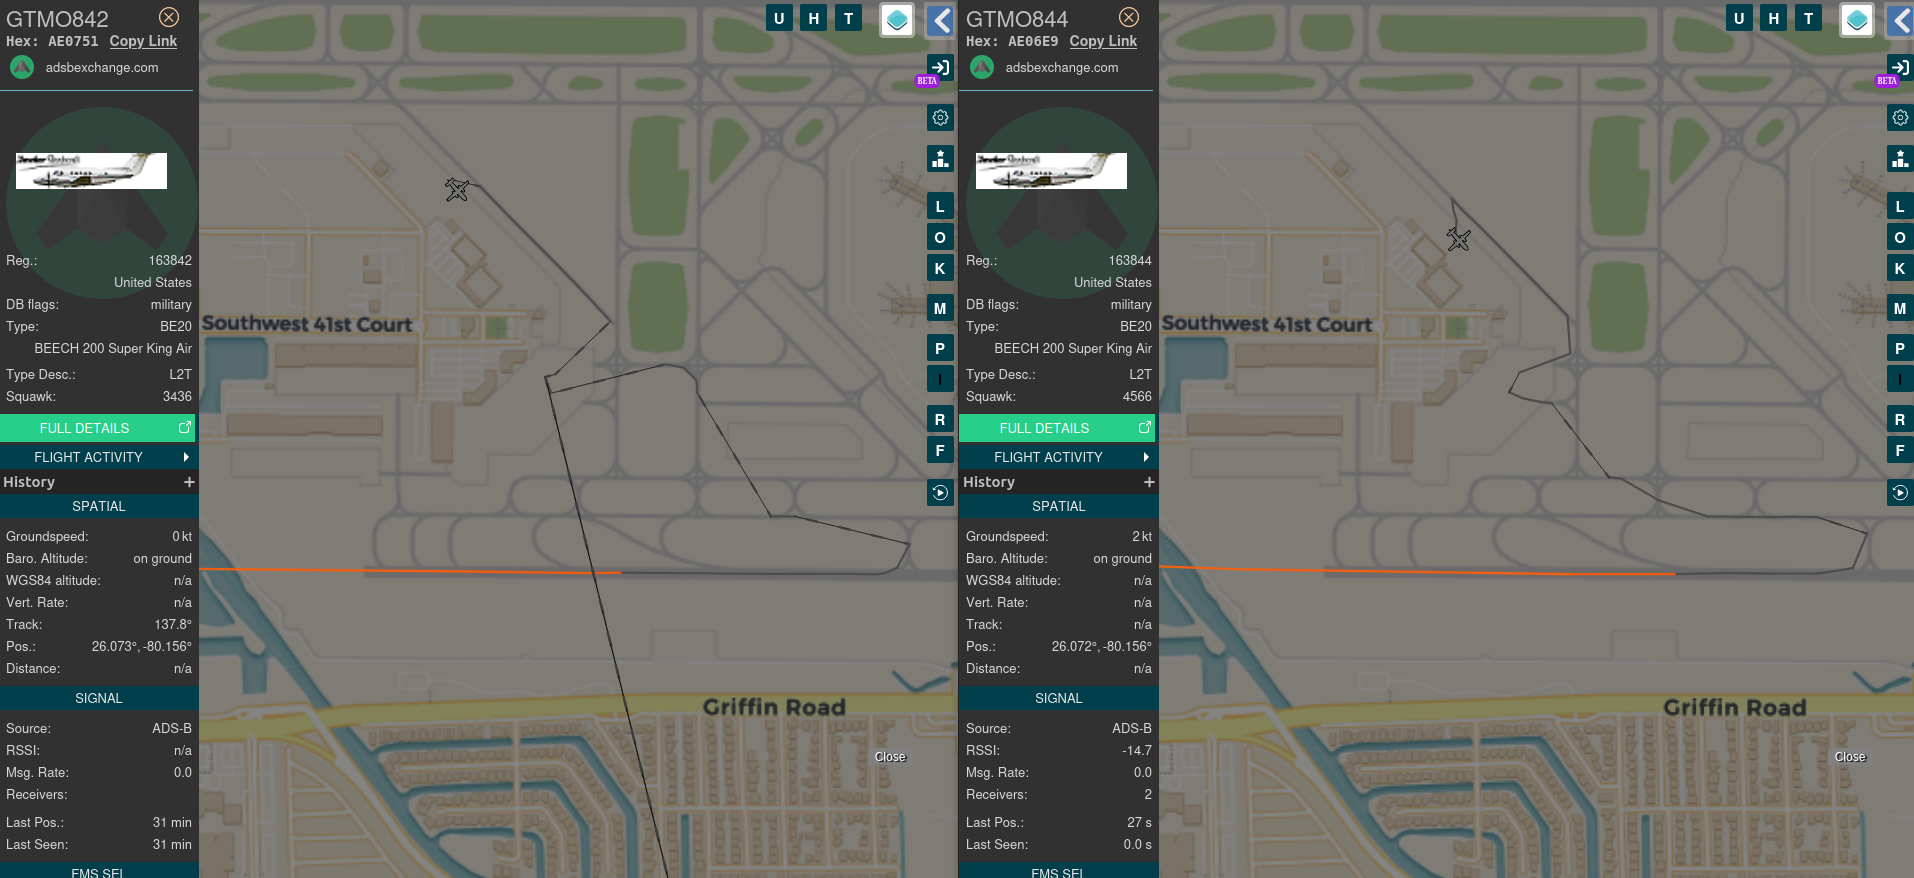Click H button on right map

[1774, 18]
